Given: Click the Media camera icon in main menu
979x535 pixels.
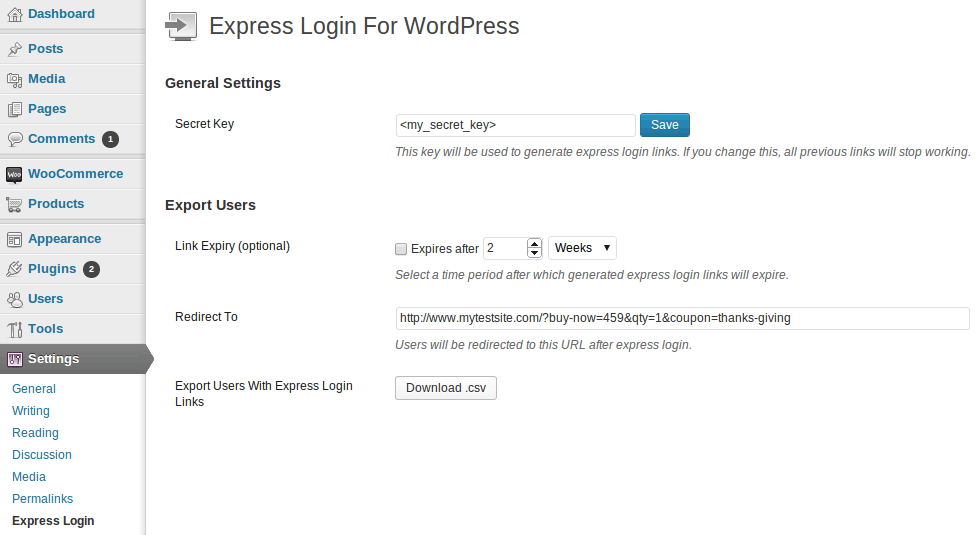Looking at the screenshot, I should (x=14, y=79).
